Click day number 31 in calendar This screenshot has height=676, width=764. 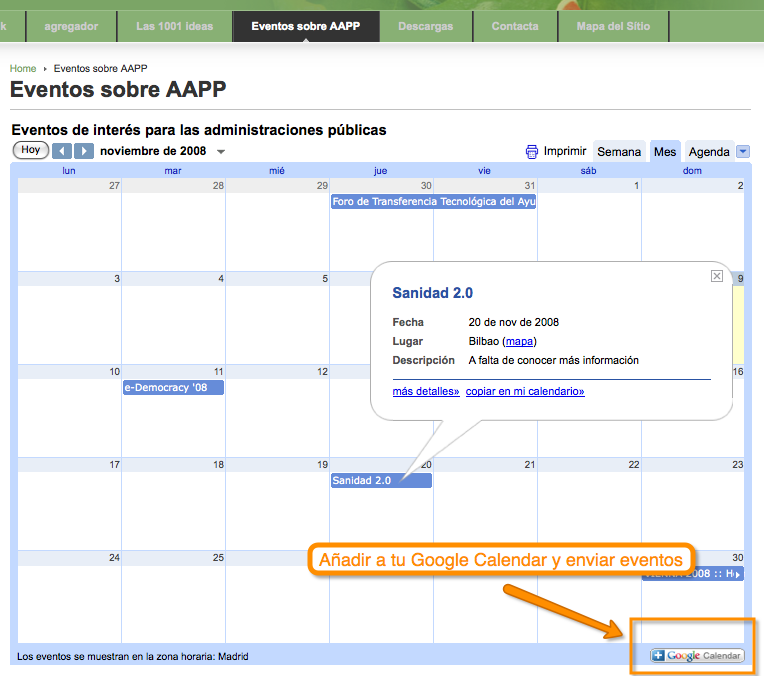(x=530, y=186)
